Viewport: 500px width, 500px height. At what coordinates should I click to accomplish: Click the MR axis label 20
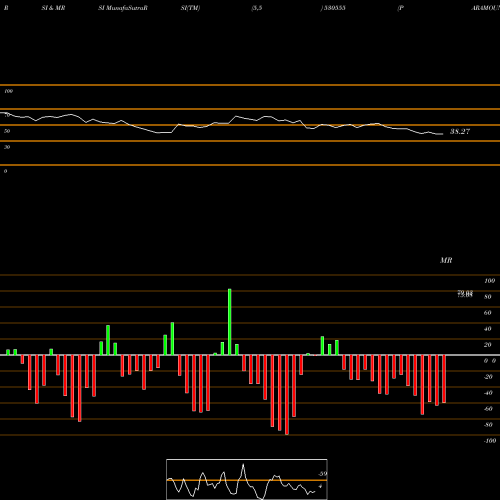click(488, 345)
